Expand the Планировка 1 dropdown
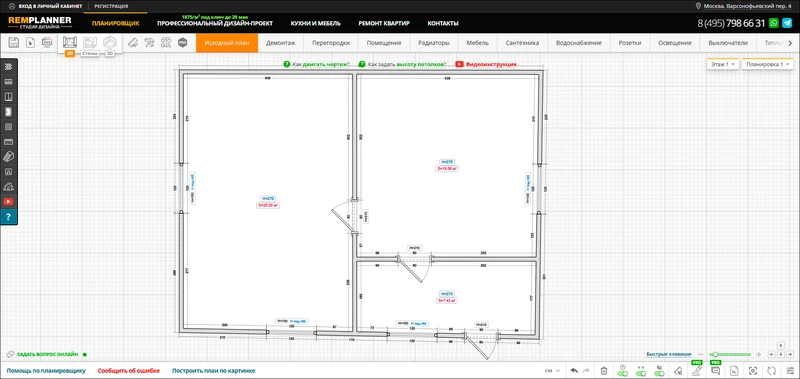800x379 pixels. [x=767, y=65]
